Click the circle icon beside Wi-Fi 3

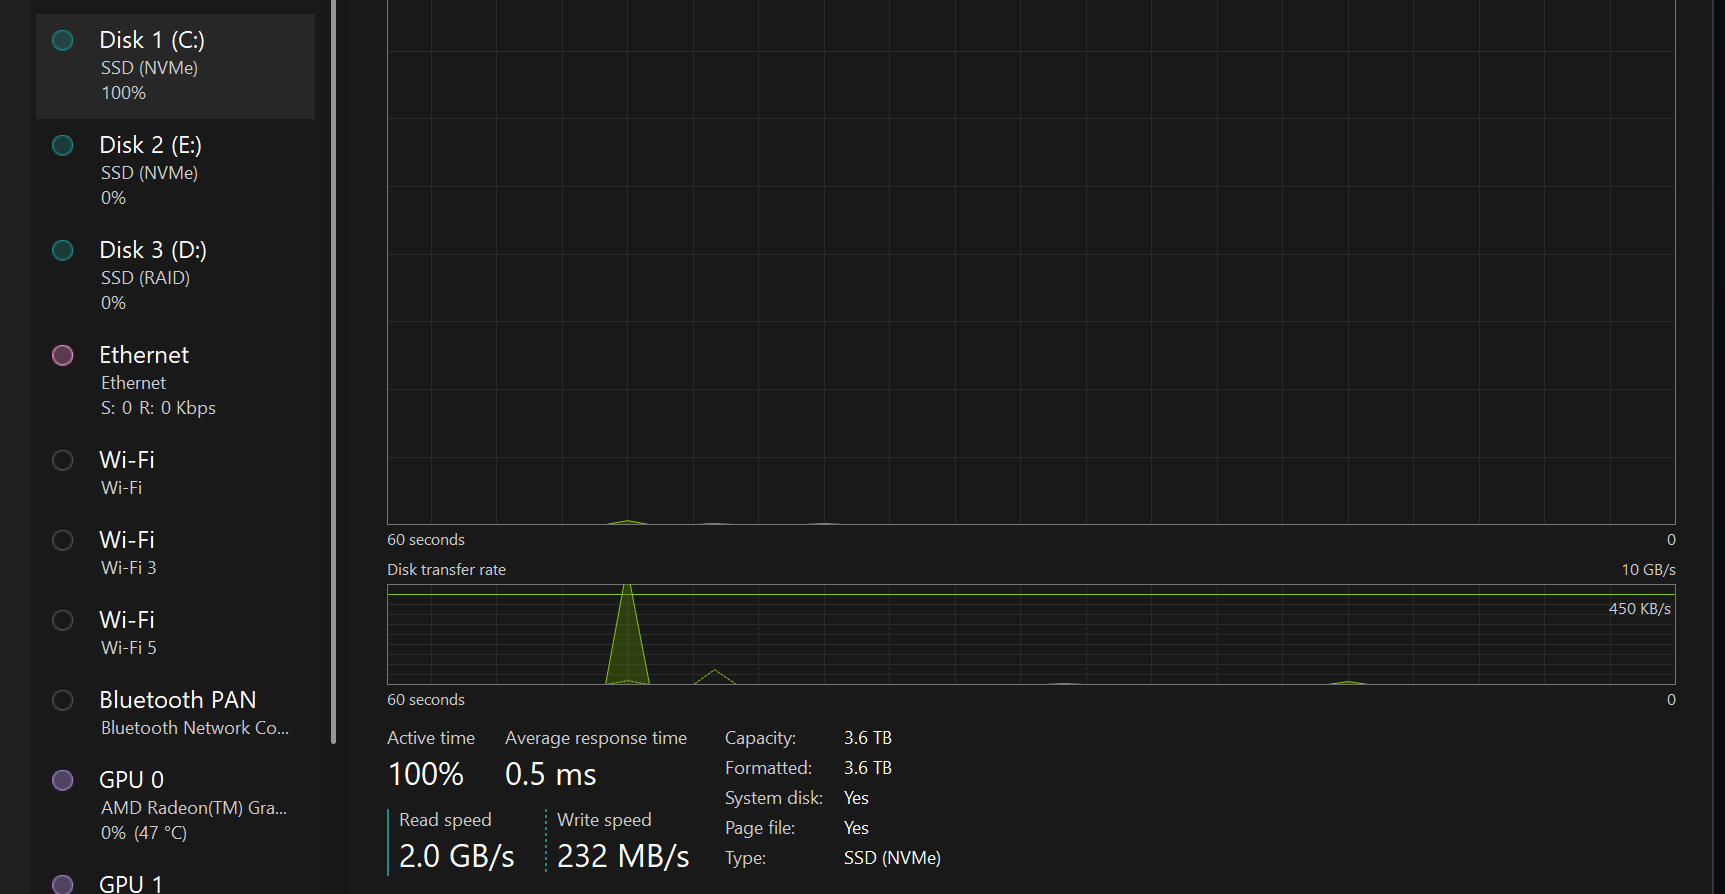tap(63, 540)
